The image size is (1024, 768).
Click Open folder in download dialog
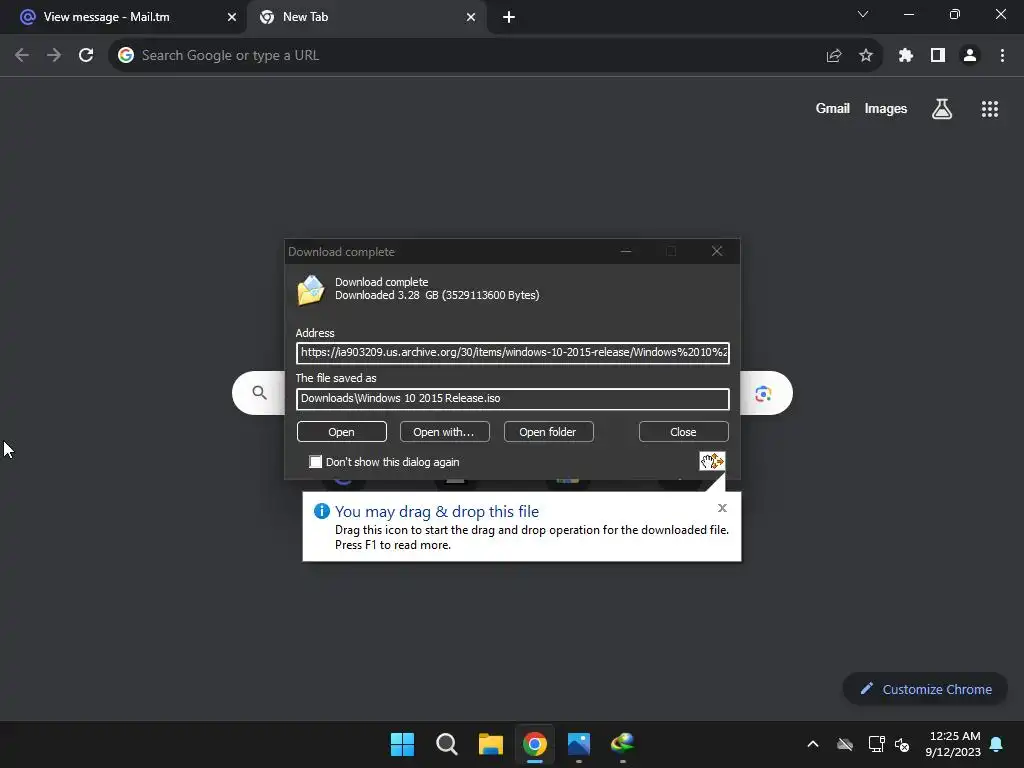pyautogui.click(x=548, y=432)
